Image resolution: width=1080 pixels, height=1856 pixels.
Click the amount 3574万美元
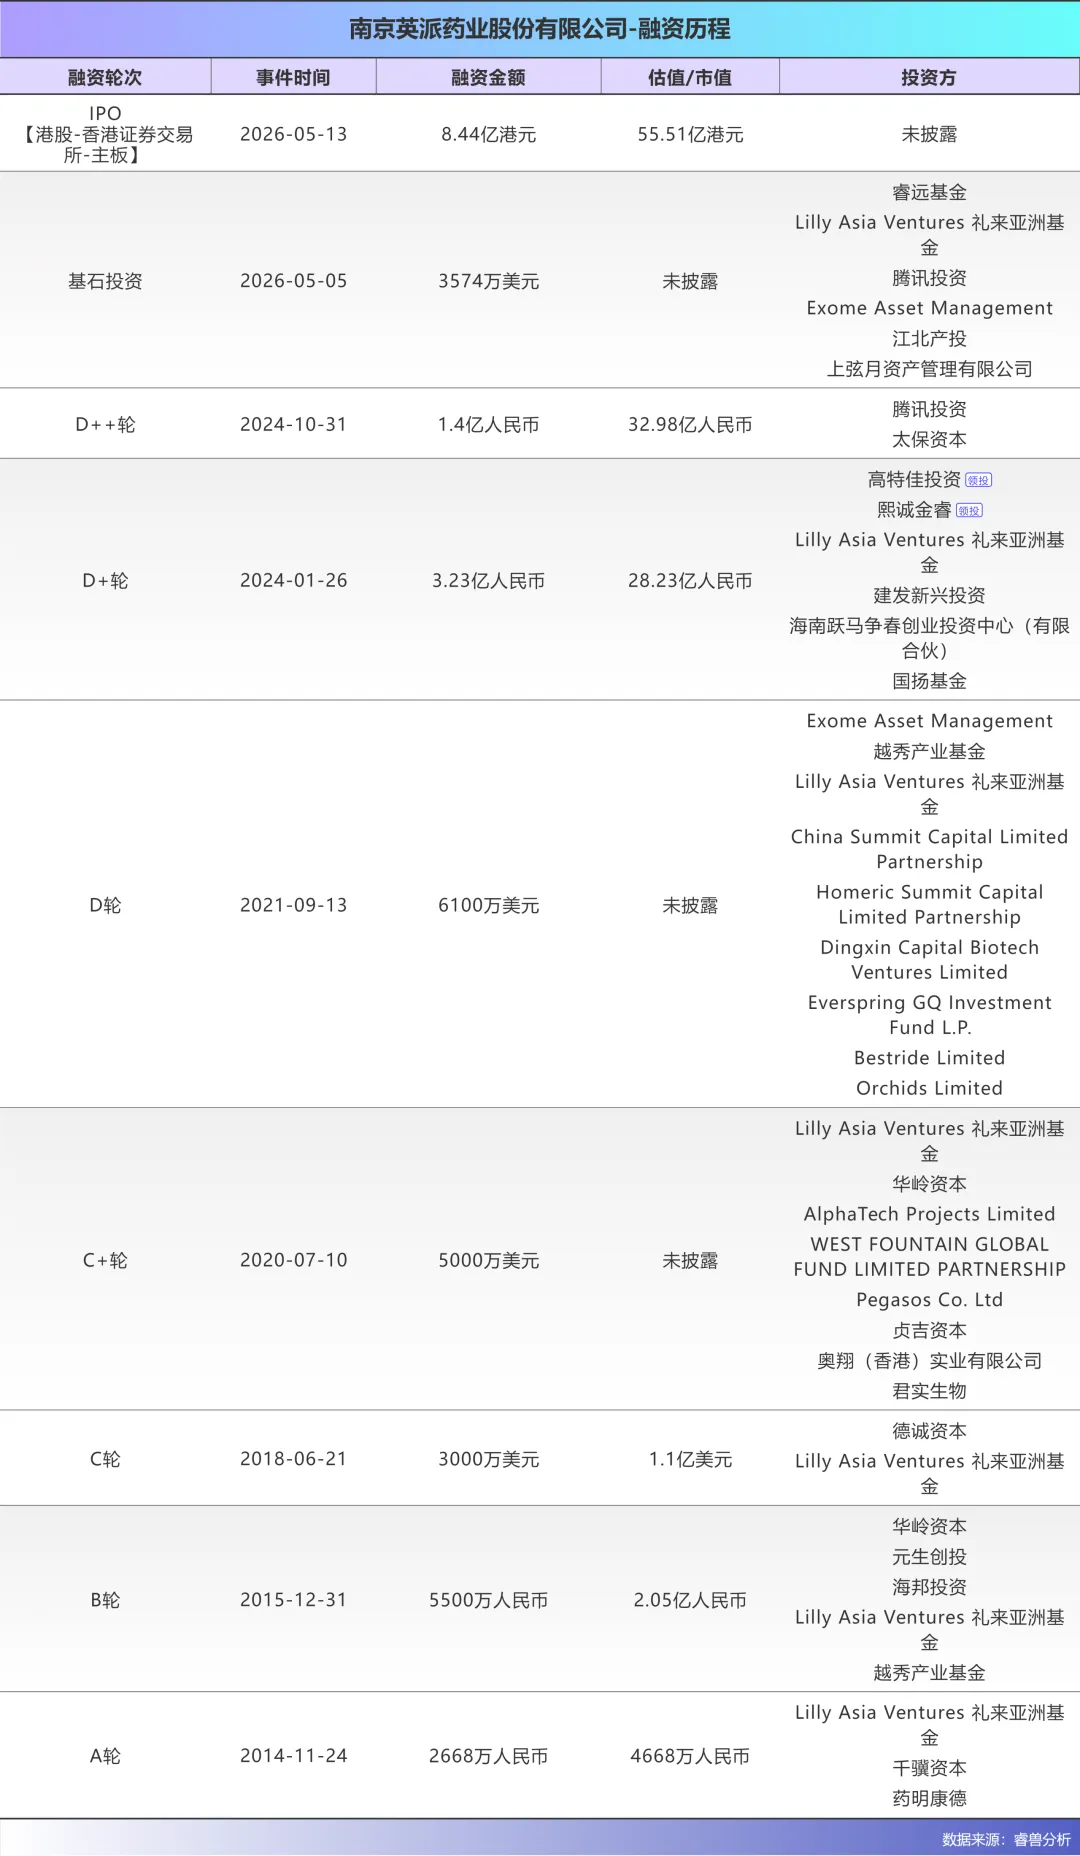tap(488, 281)
